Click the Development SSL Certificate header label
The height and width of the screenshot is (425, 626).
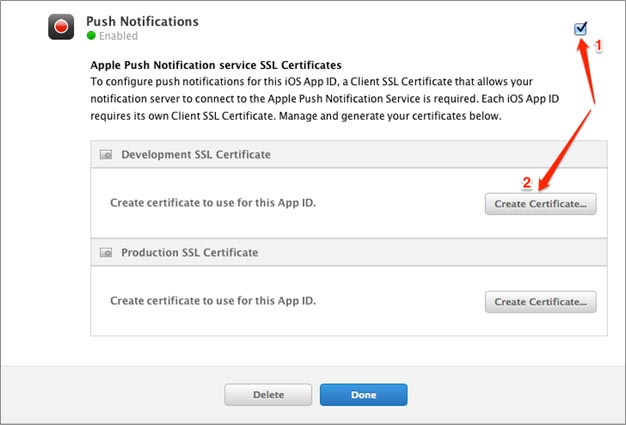[x=196, y=154]
